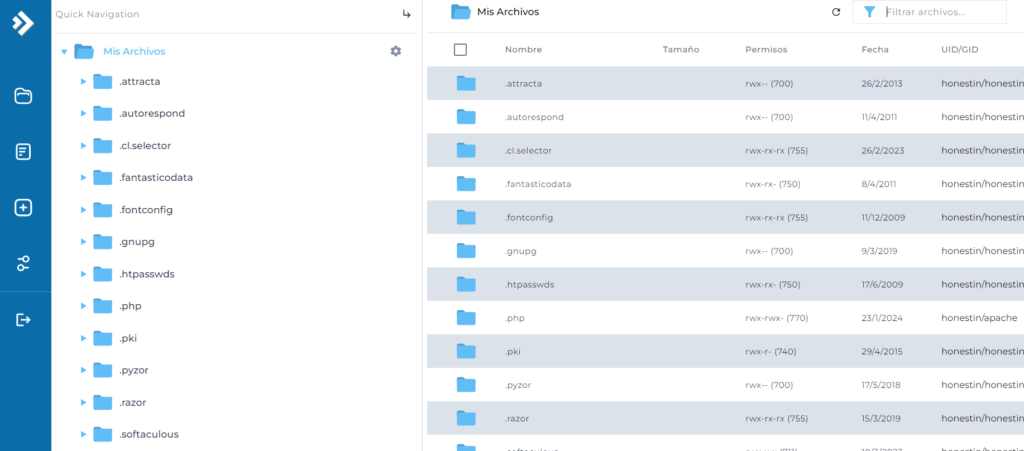
Task: Click the file manager logo icon
Action: click(x=23, y=24)
